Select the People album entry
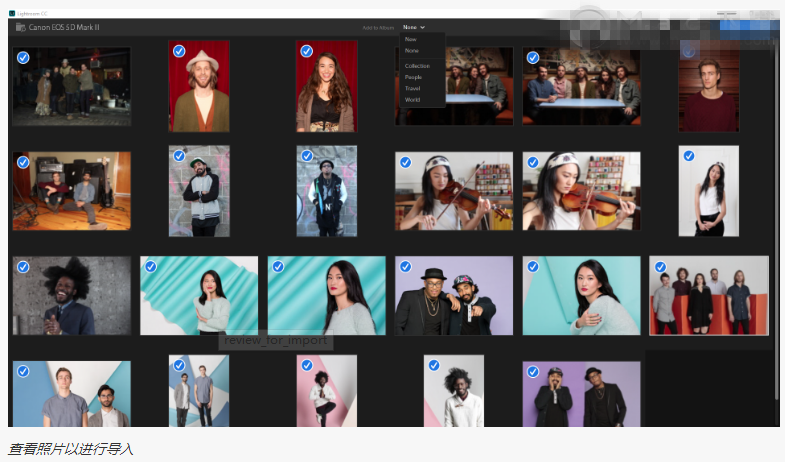Screen dimensions: 785x462 point(413,77)
